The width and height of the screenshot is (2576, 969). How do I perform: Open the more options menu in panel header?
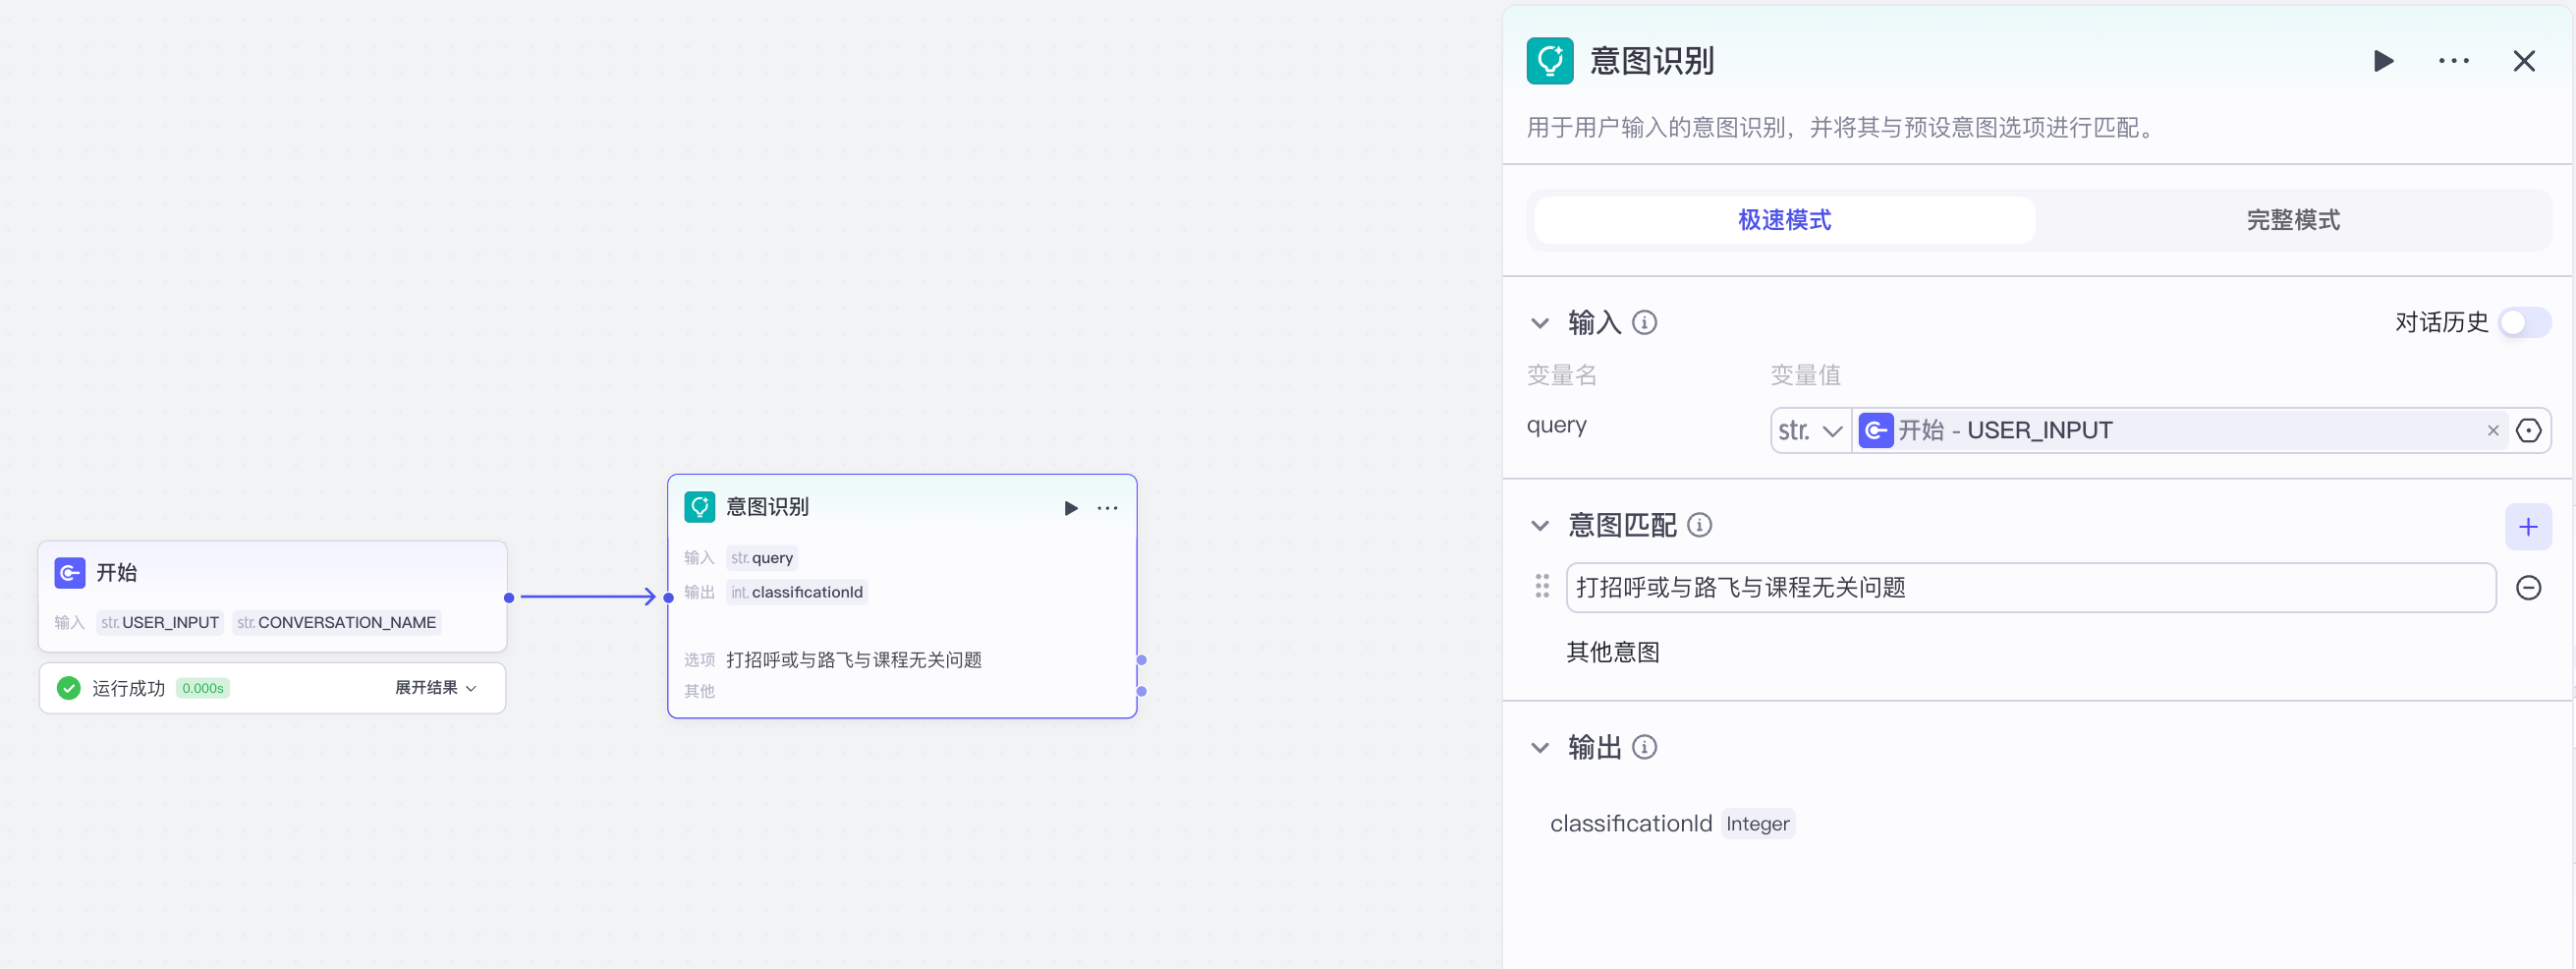click(x=2454, y=61)
